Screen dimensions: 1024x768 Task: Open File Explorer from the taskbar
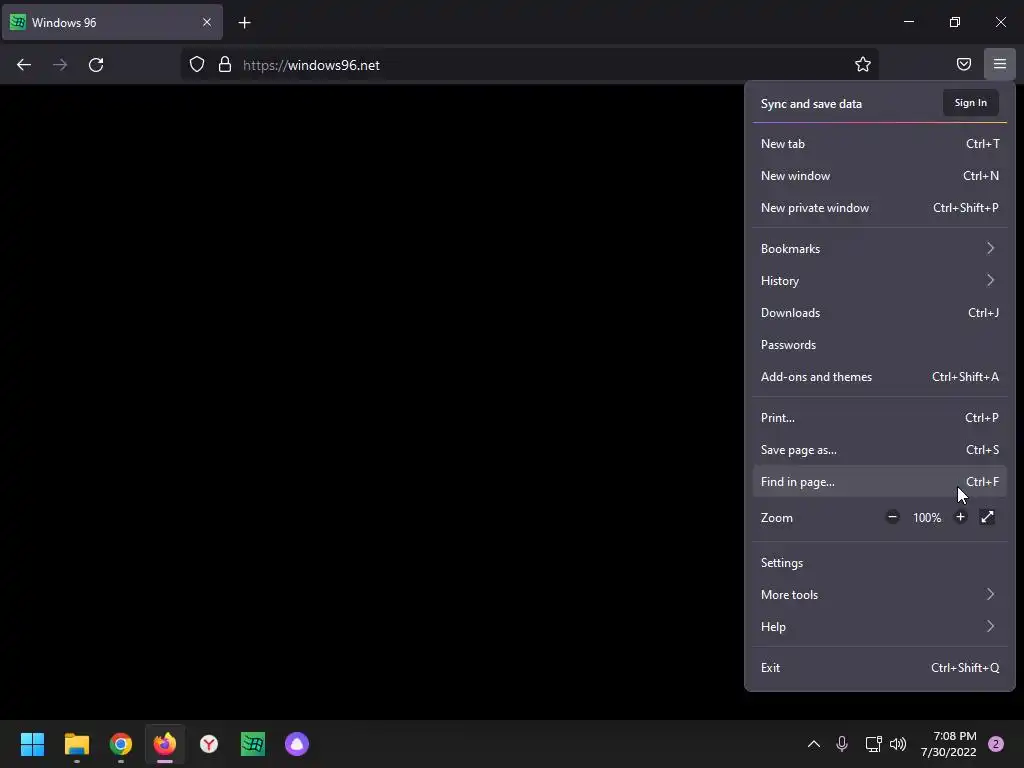[77, 744]
